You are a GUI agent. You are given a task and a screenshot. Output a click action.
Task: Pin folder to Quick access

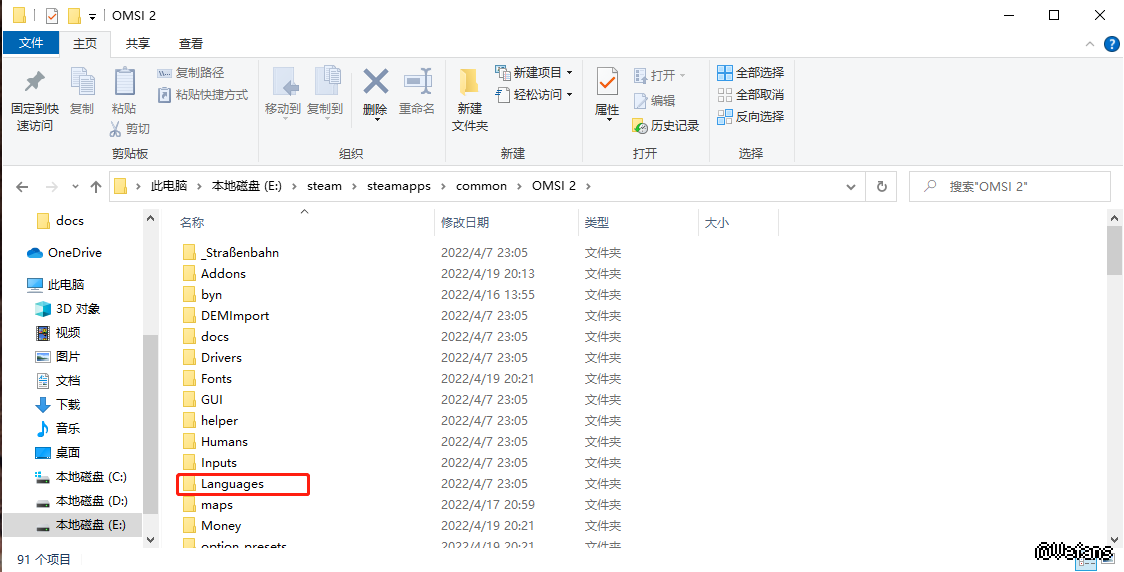point(34,100)
